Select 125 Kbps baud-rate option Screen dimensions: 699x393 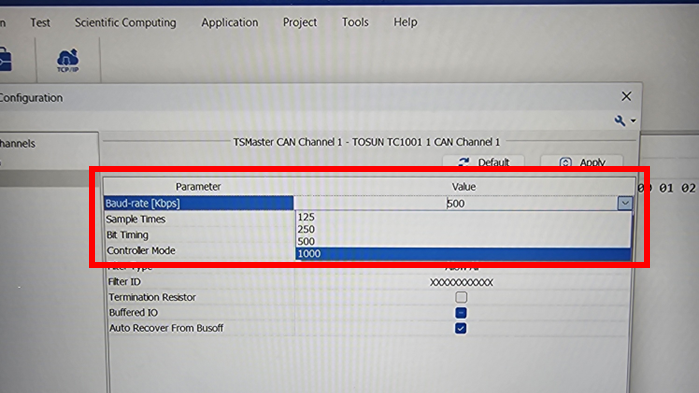tap(463, 217)
